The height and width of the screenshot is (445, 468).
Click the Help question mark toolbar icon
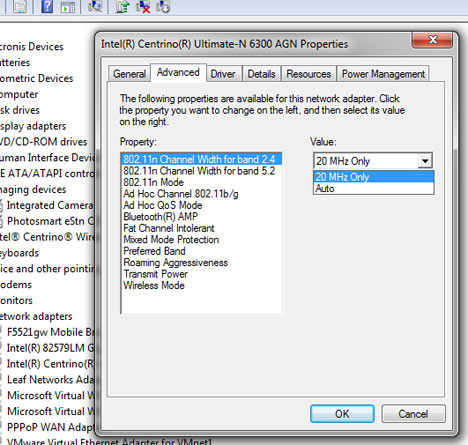pos(47,6)
